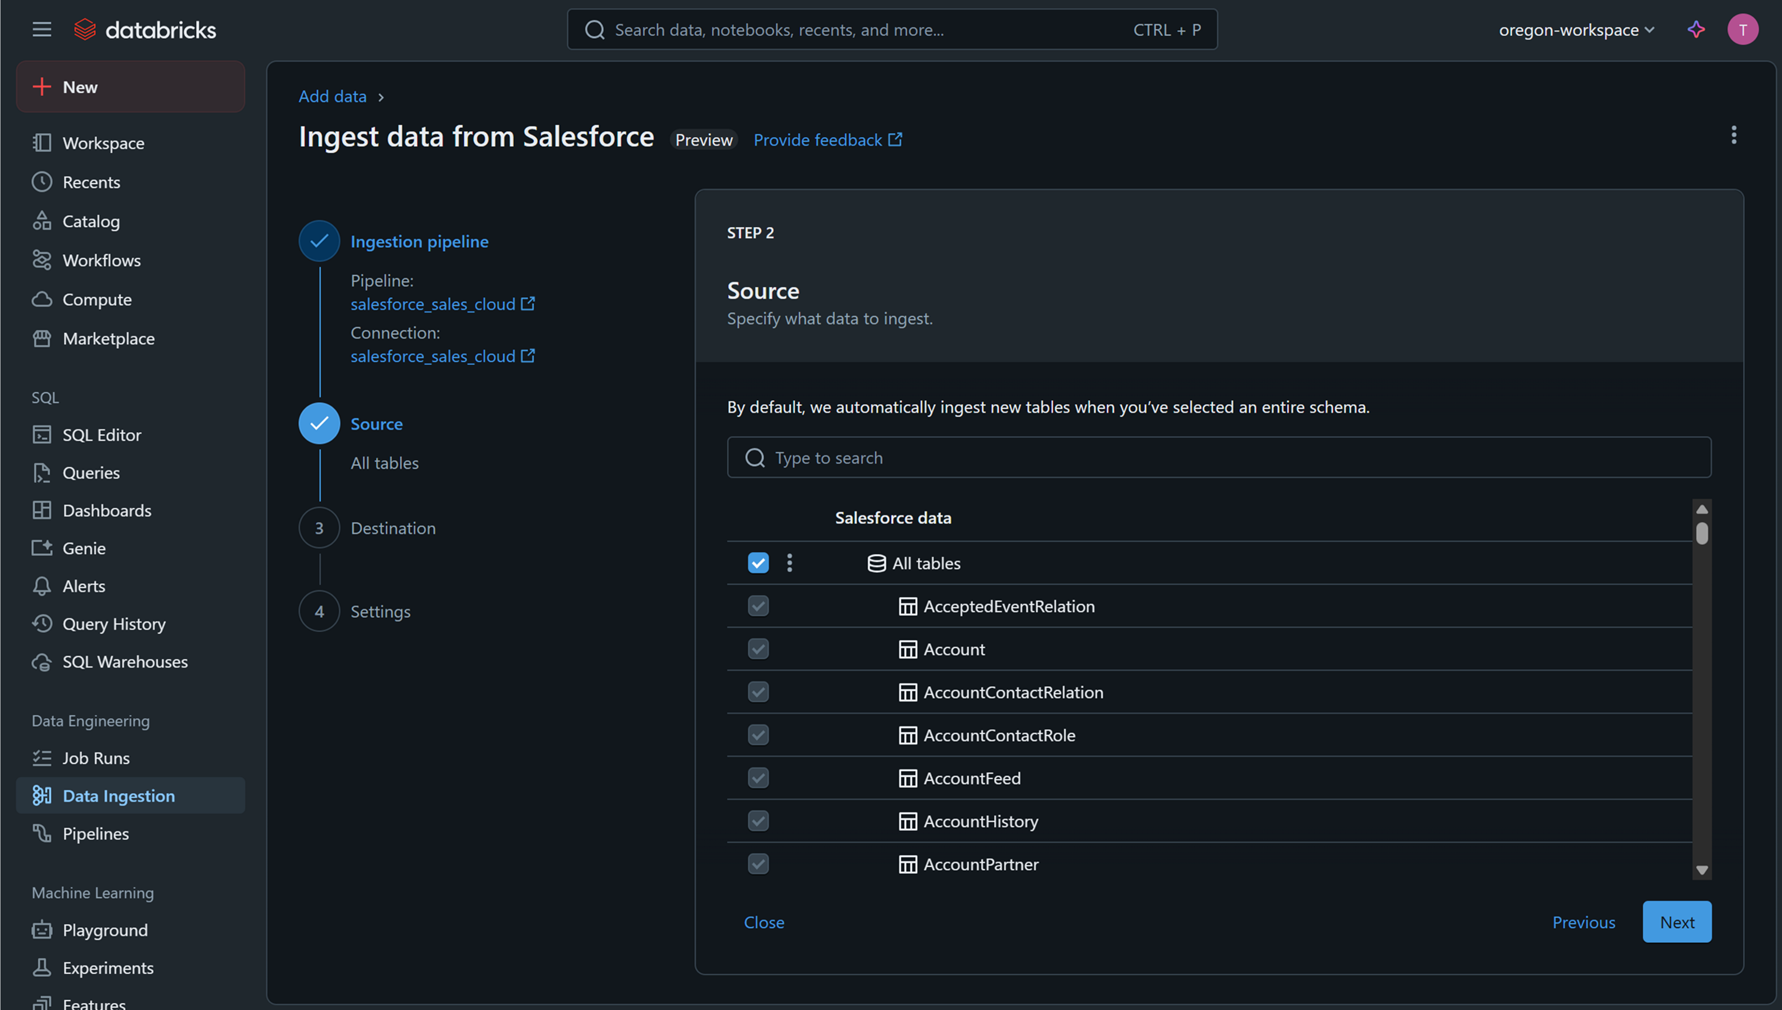Screen dimensions: 1782x1010
Task: Toggle the AccountPartner checkbox
Action: pos(758,864)
